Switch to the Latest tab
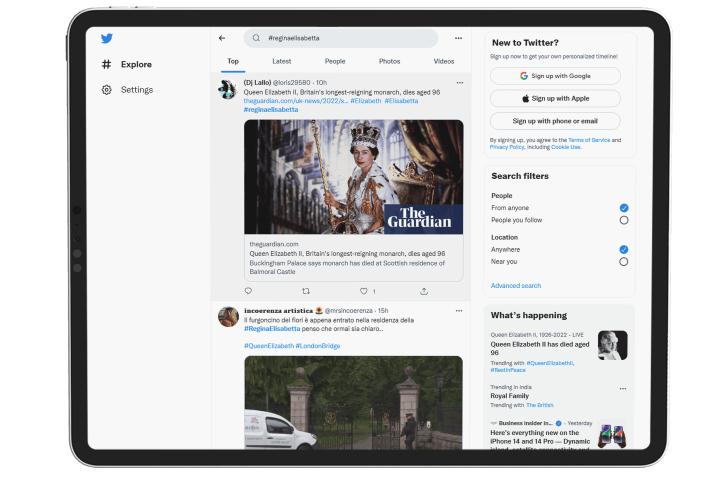Viewport: 713px width, 480px height. coord(281,61)
